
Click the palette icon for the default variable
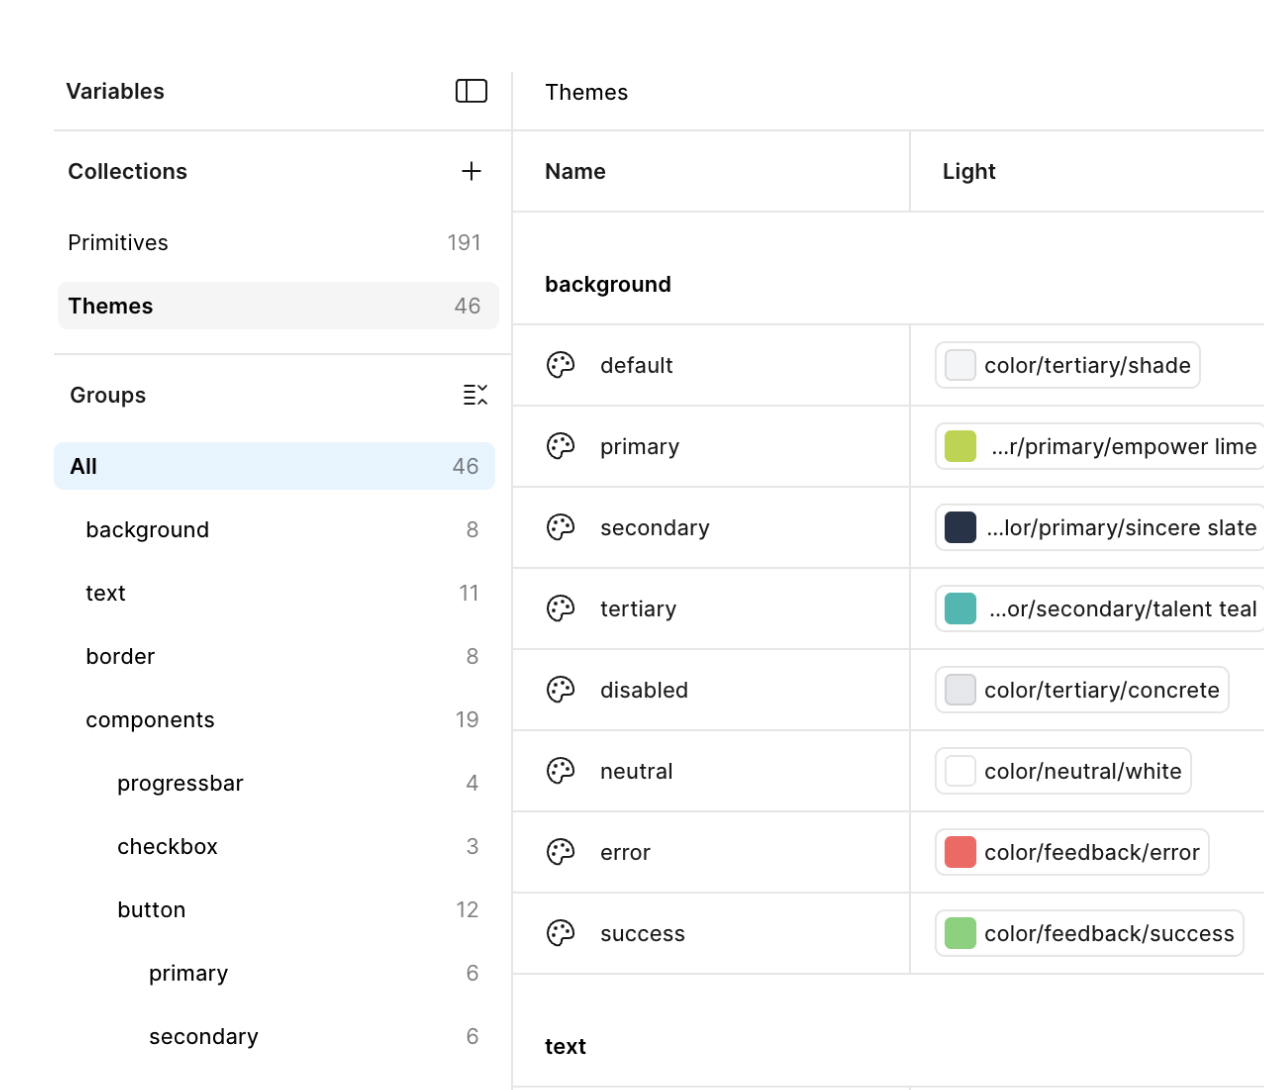tap(561, 365)
